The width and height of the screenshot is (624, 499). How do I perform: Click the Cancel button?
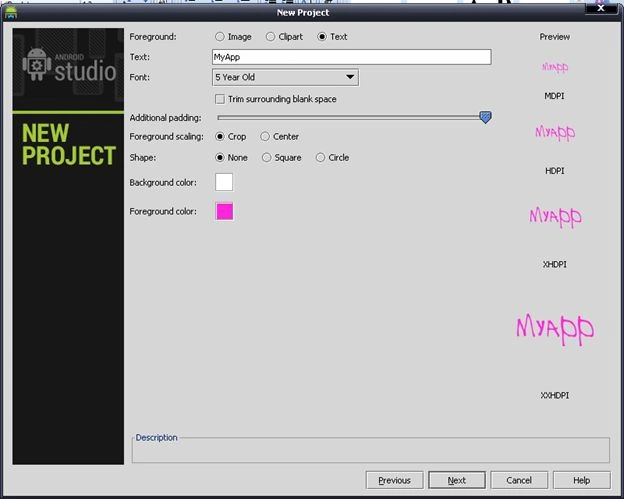point(519,480)
